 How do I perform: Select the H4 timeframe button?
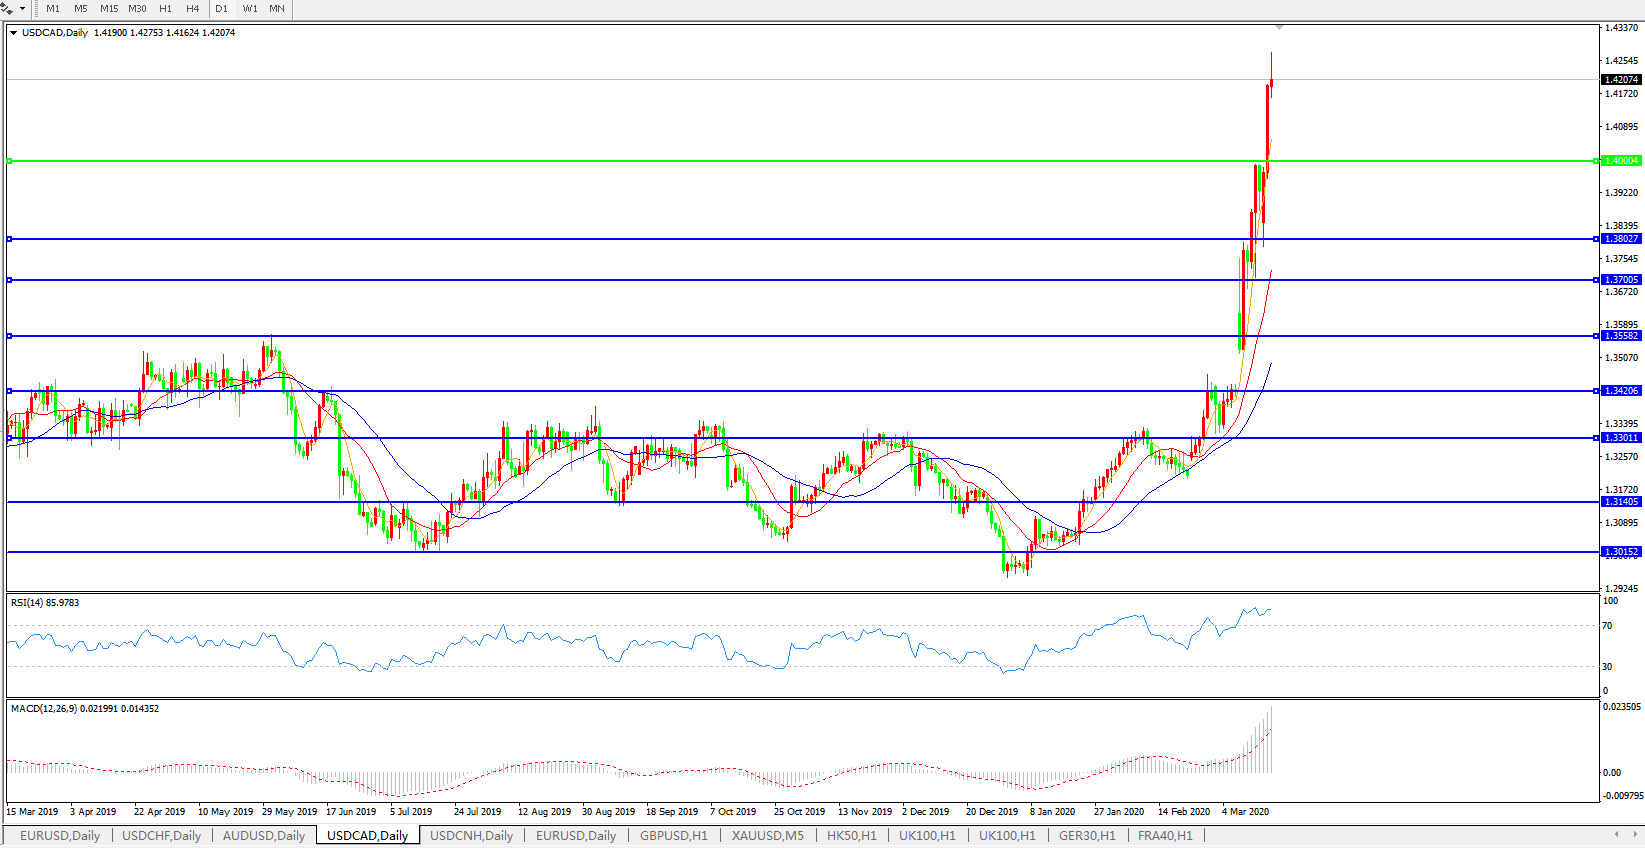(x=193, y=9)
